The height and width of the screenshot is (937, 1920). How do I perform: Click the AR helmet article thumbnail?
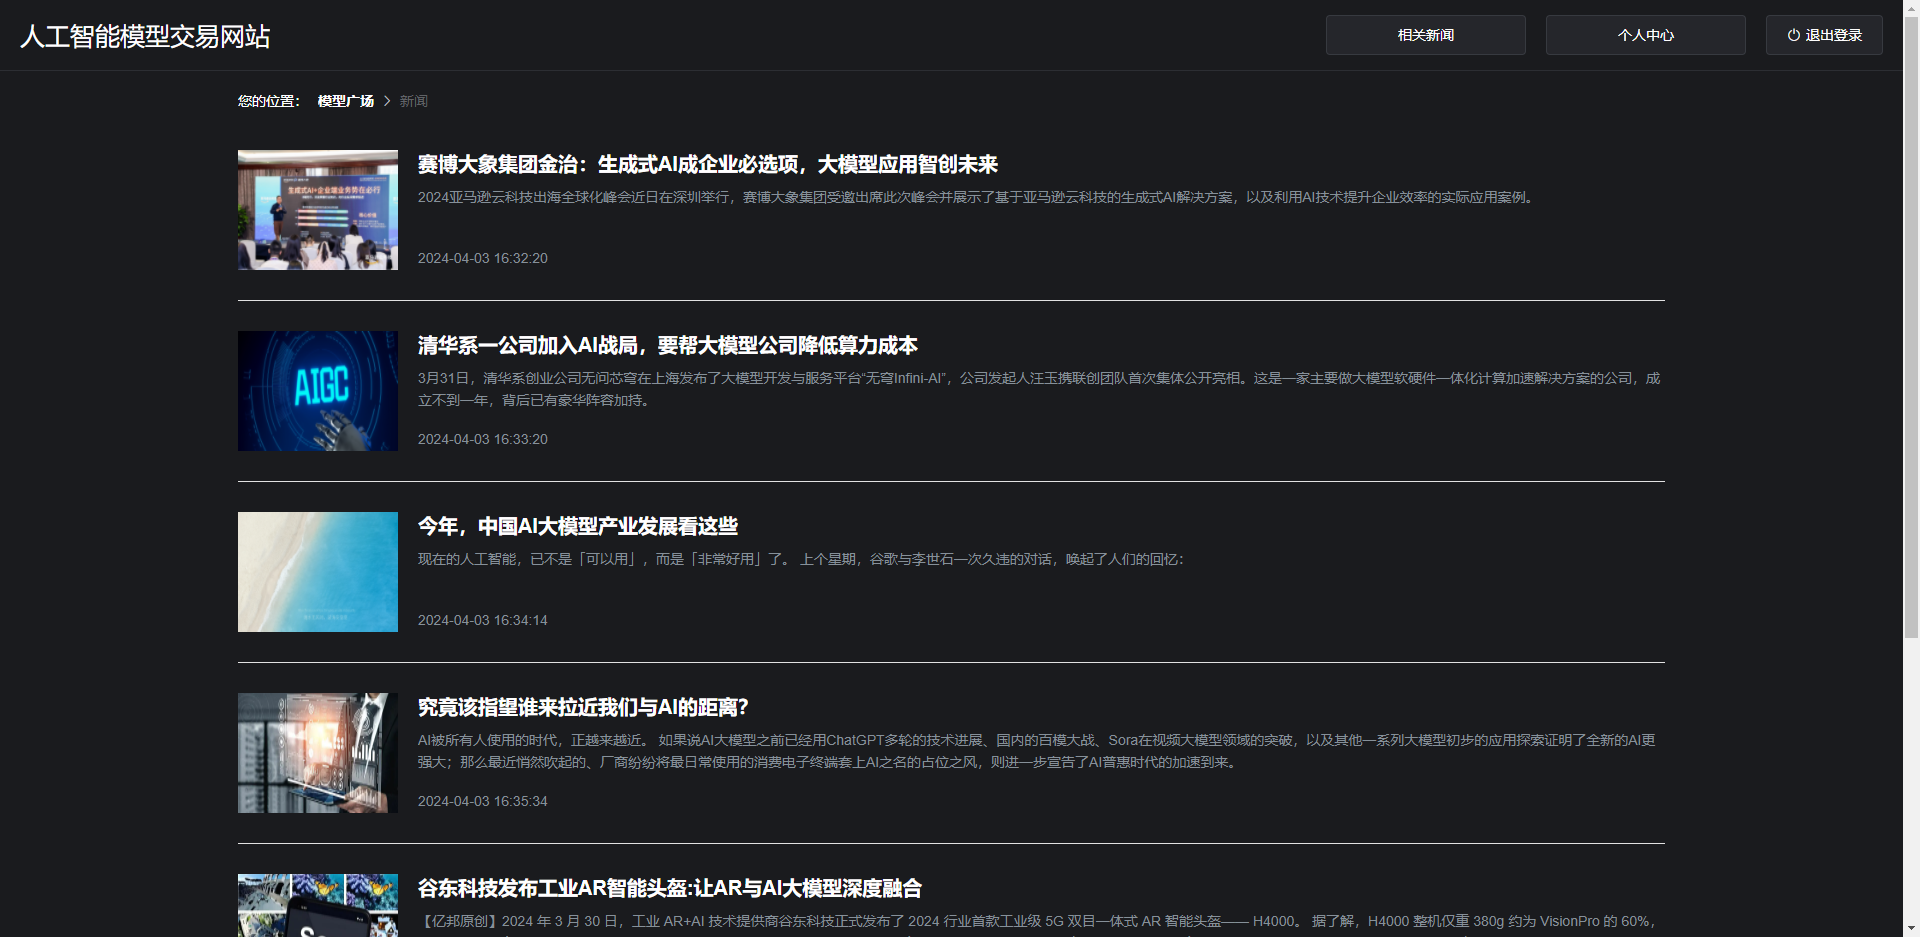click(x=317, y=906)
